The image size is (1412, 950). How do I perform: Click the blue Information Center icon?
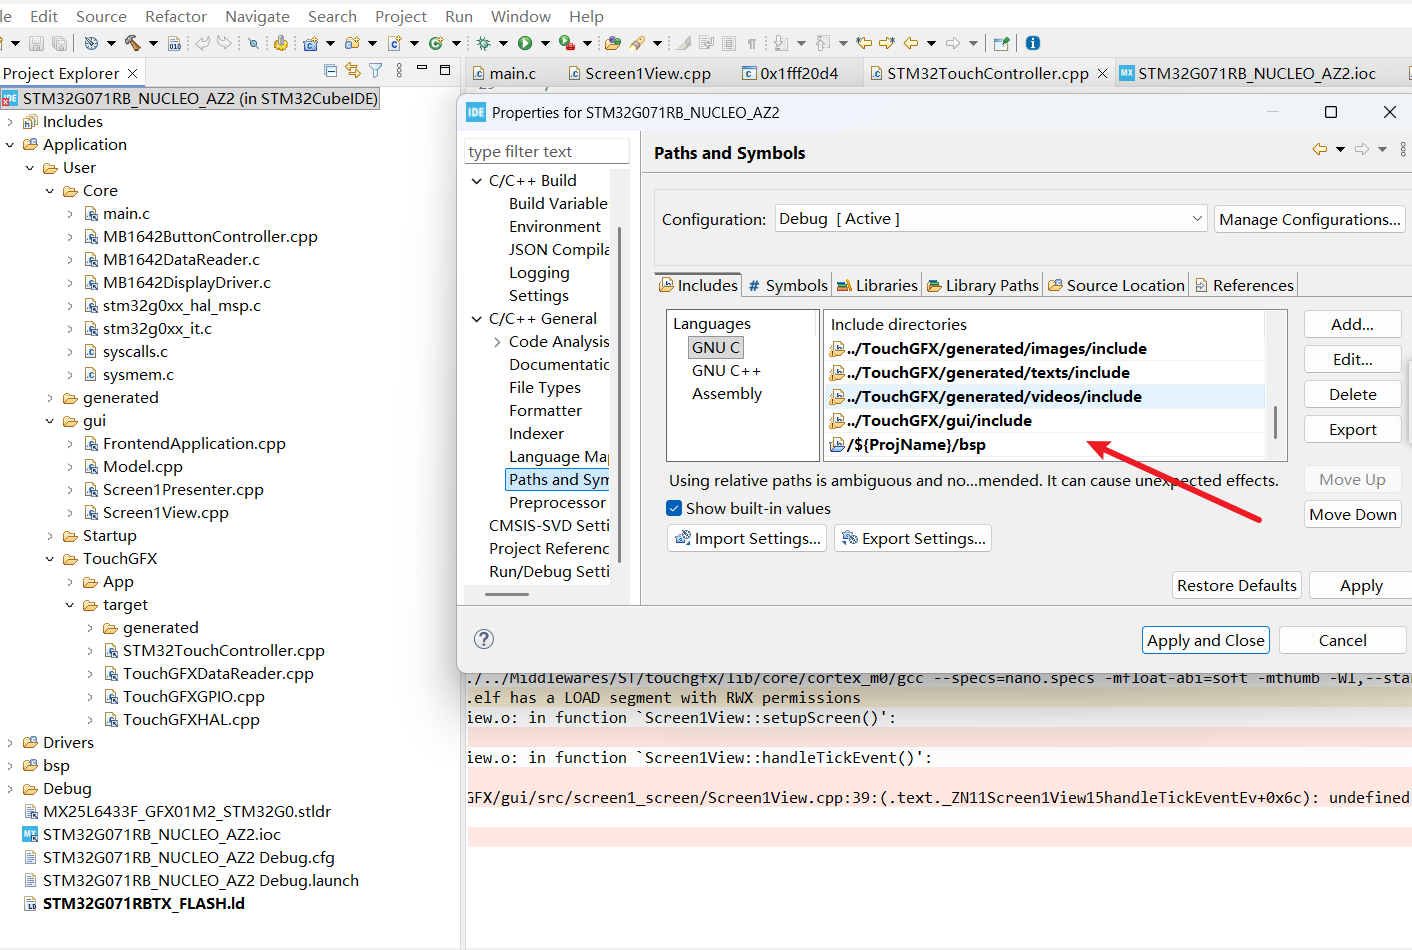(1033, 43)
